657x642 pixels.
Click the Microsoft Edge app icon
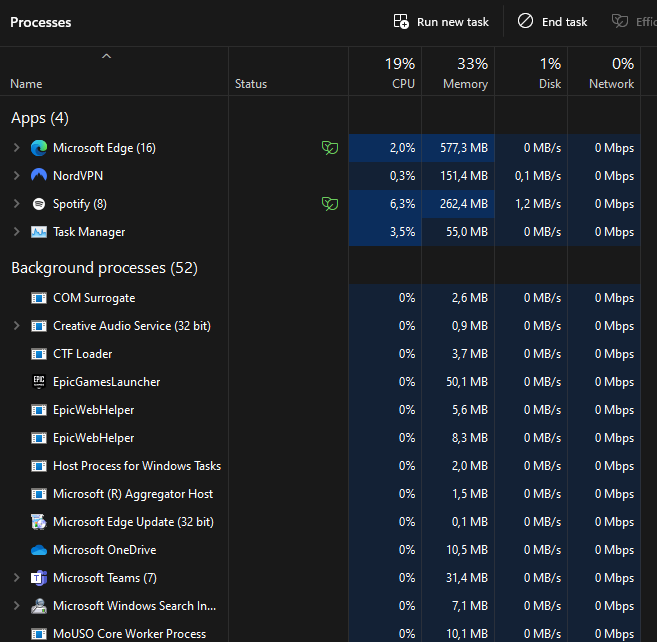pyautogui.click(x=39, y=148)
